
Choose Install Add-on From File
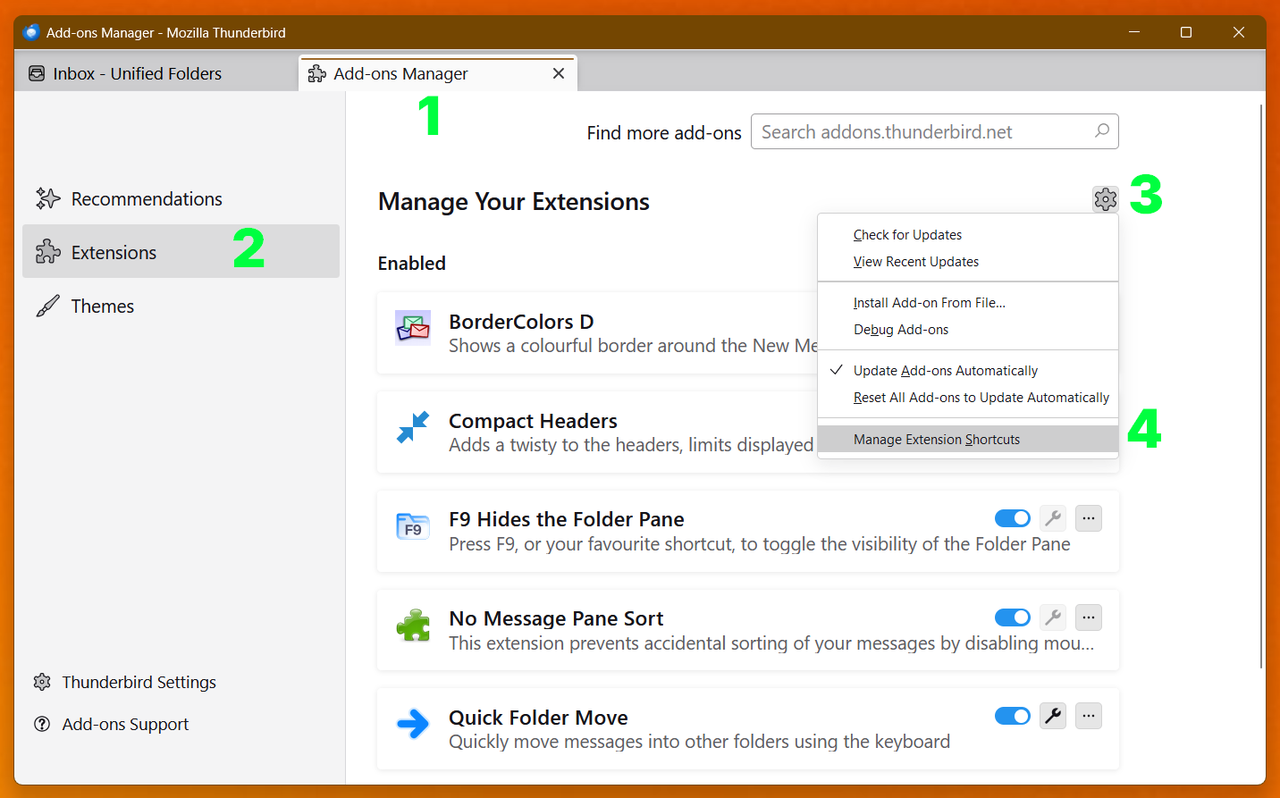coord(967,303)
